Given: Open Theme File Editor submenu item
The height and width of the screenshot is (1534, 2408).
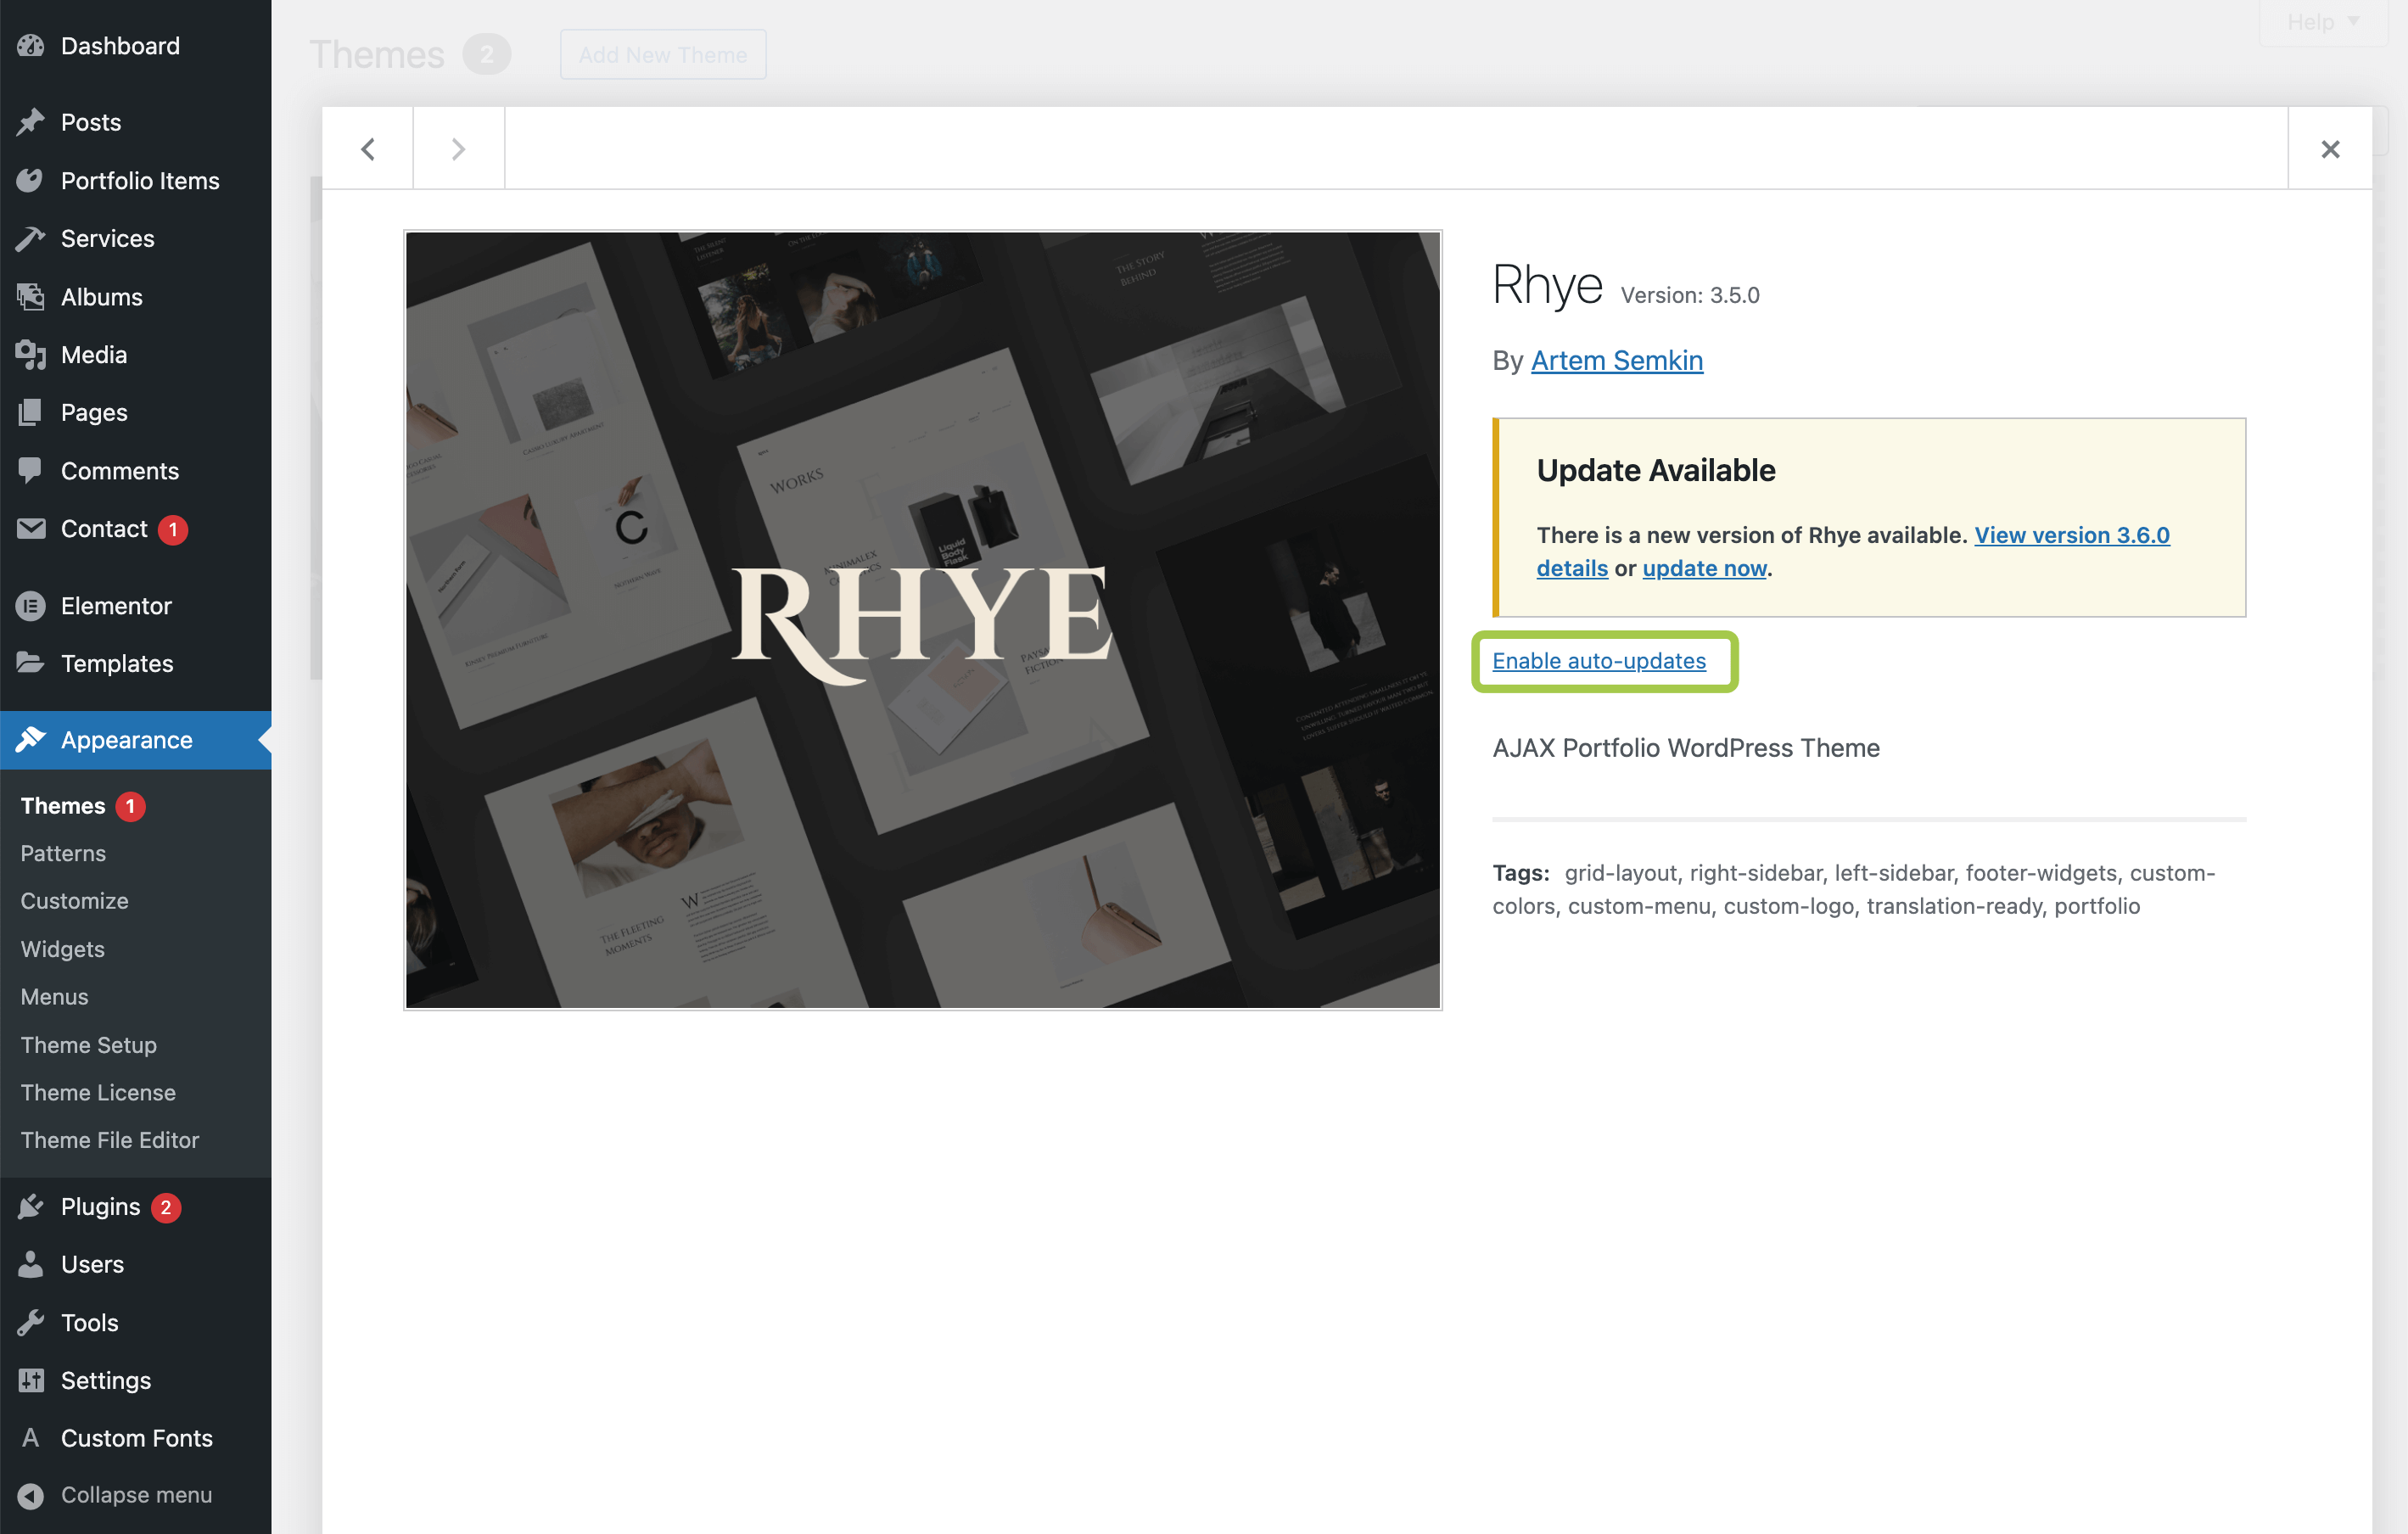Looking at the screenshot, I should click(x=110, y=1140).
